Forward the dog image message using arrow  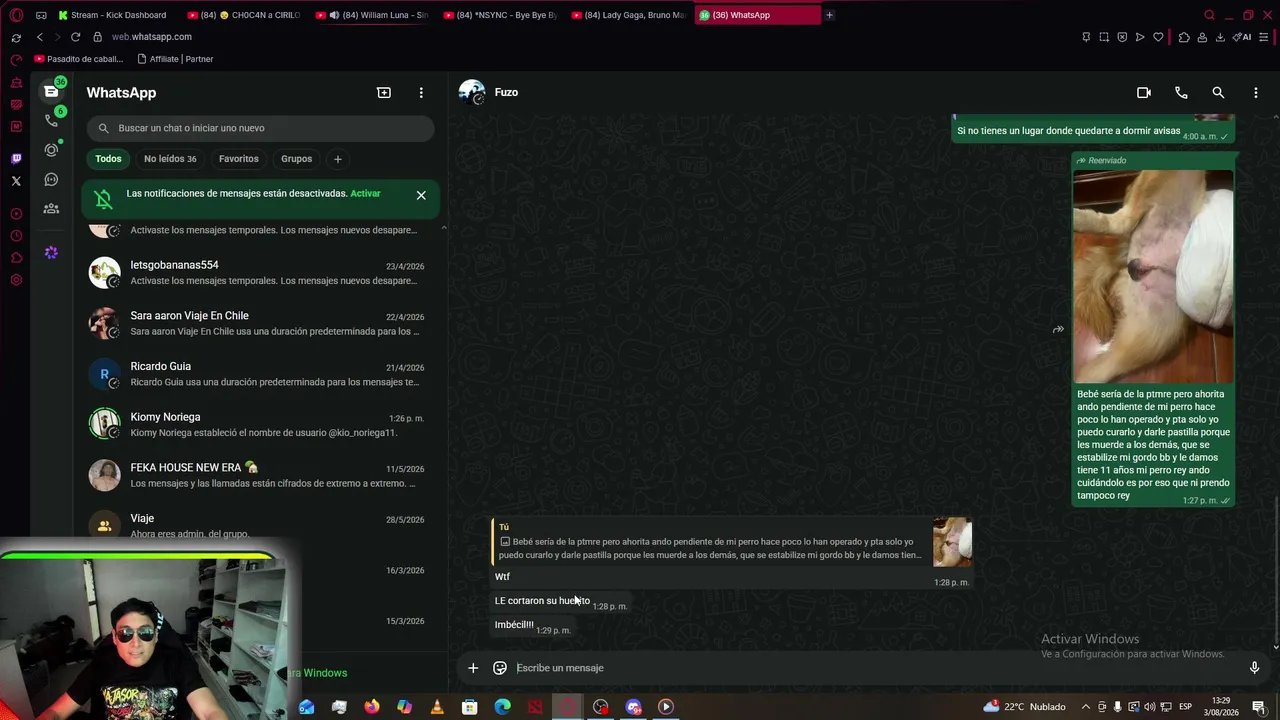pos(1058,329)
